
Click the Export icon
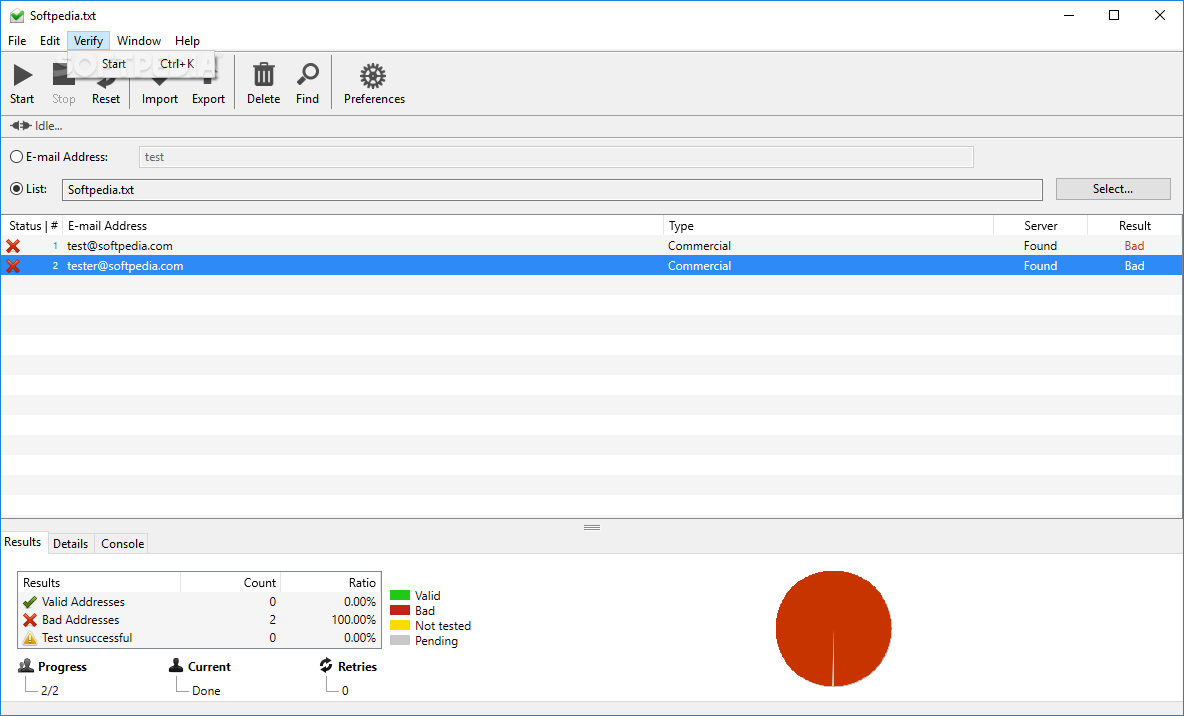click(207, 81)
